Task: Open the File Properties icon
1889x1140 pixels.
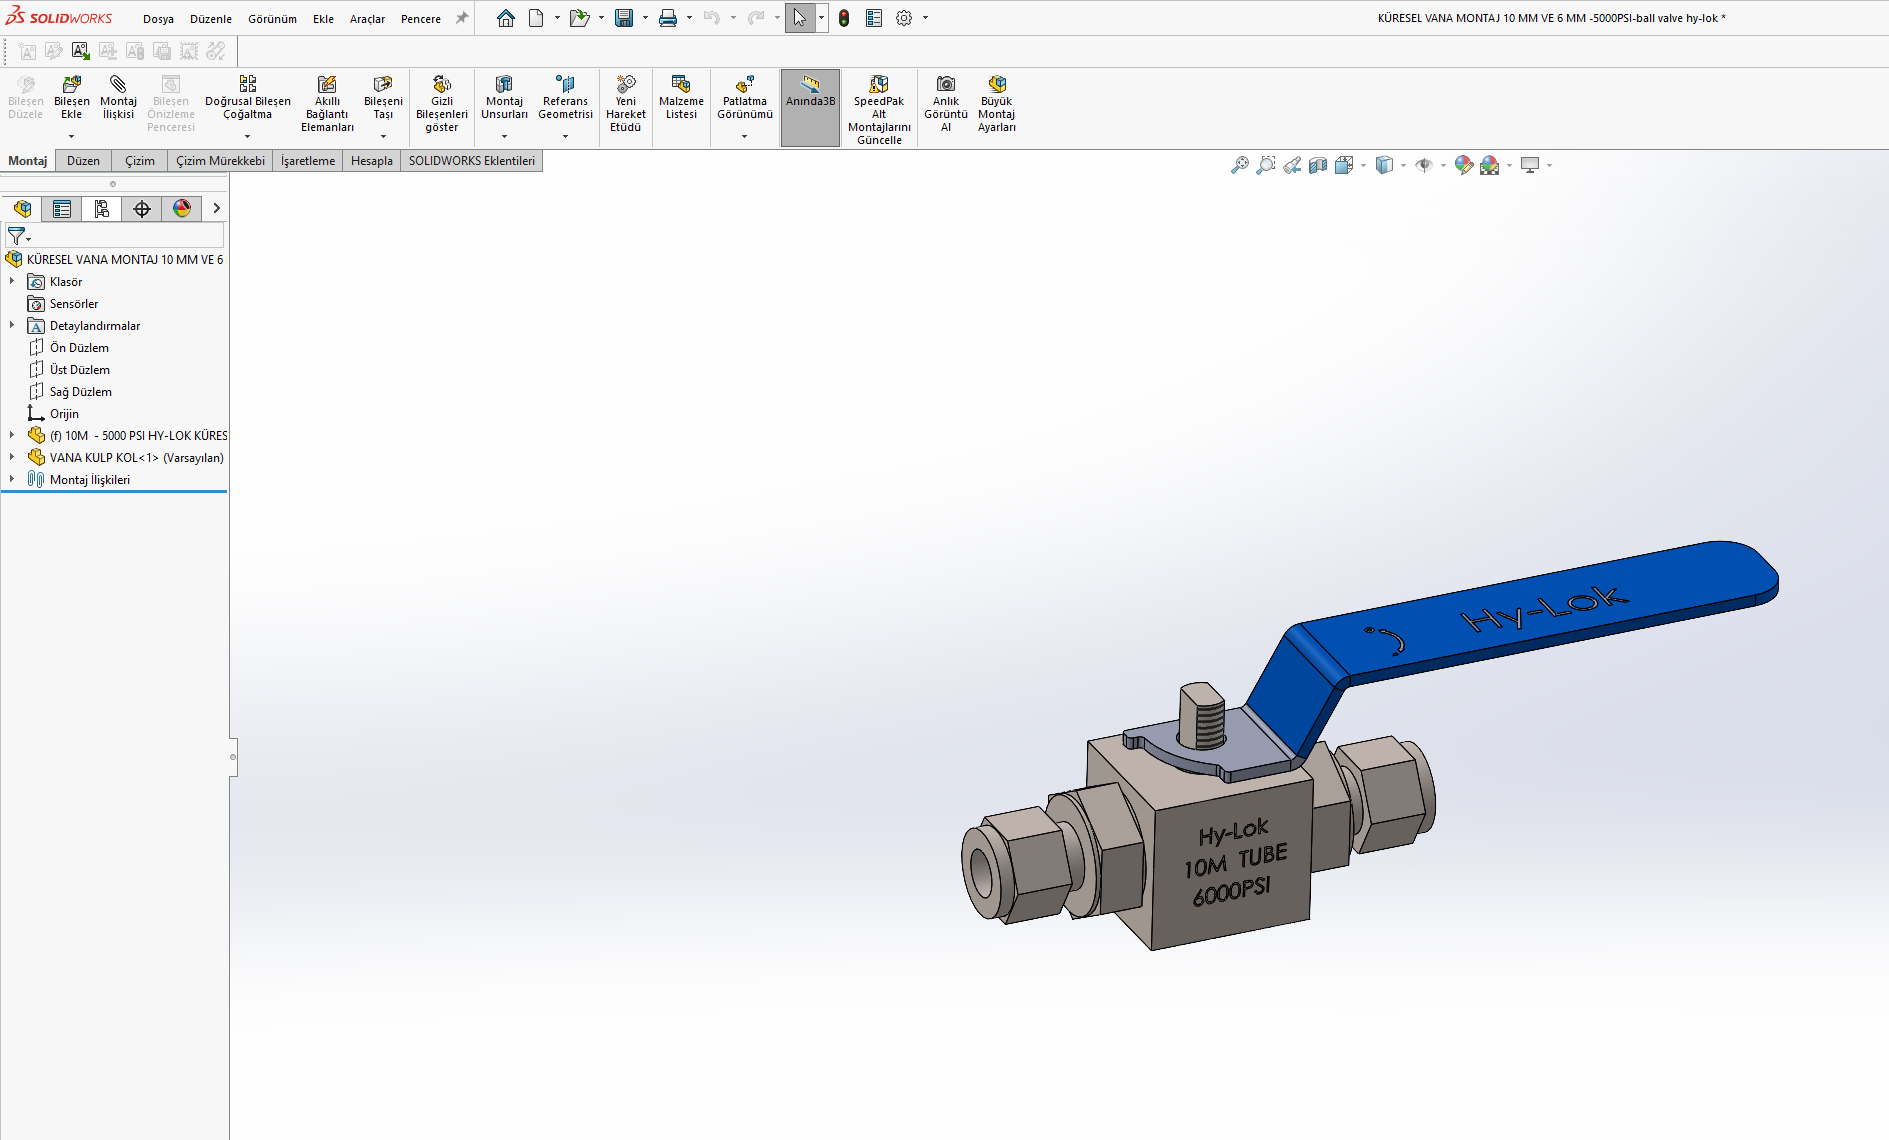Action: (x=874, y=18)
